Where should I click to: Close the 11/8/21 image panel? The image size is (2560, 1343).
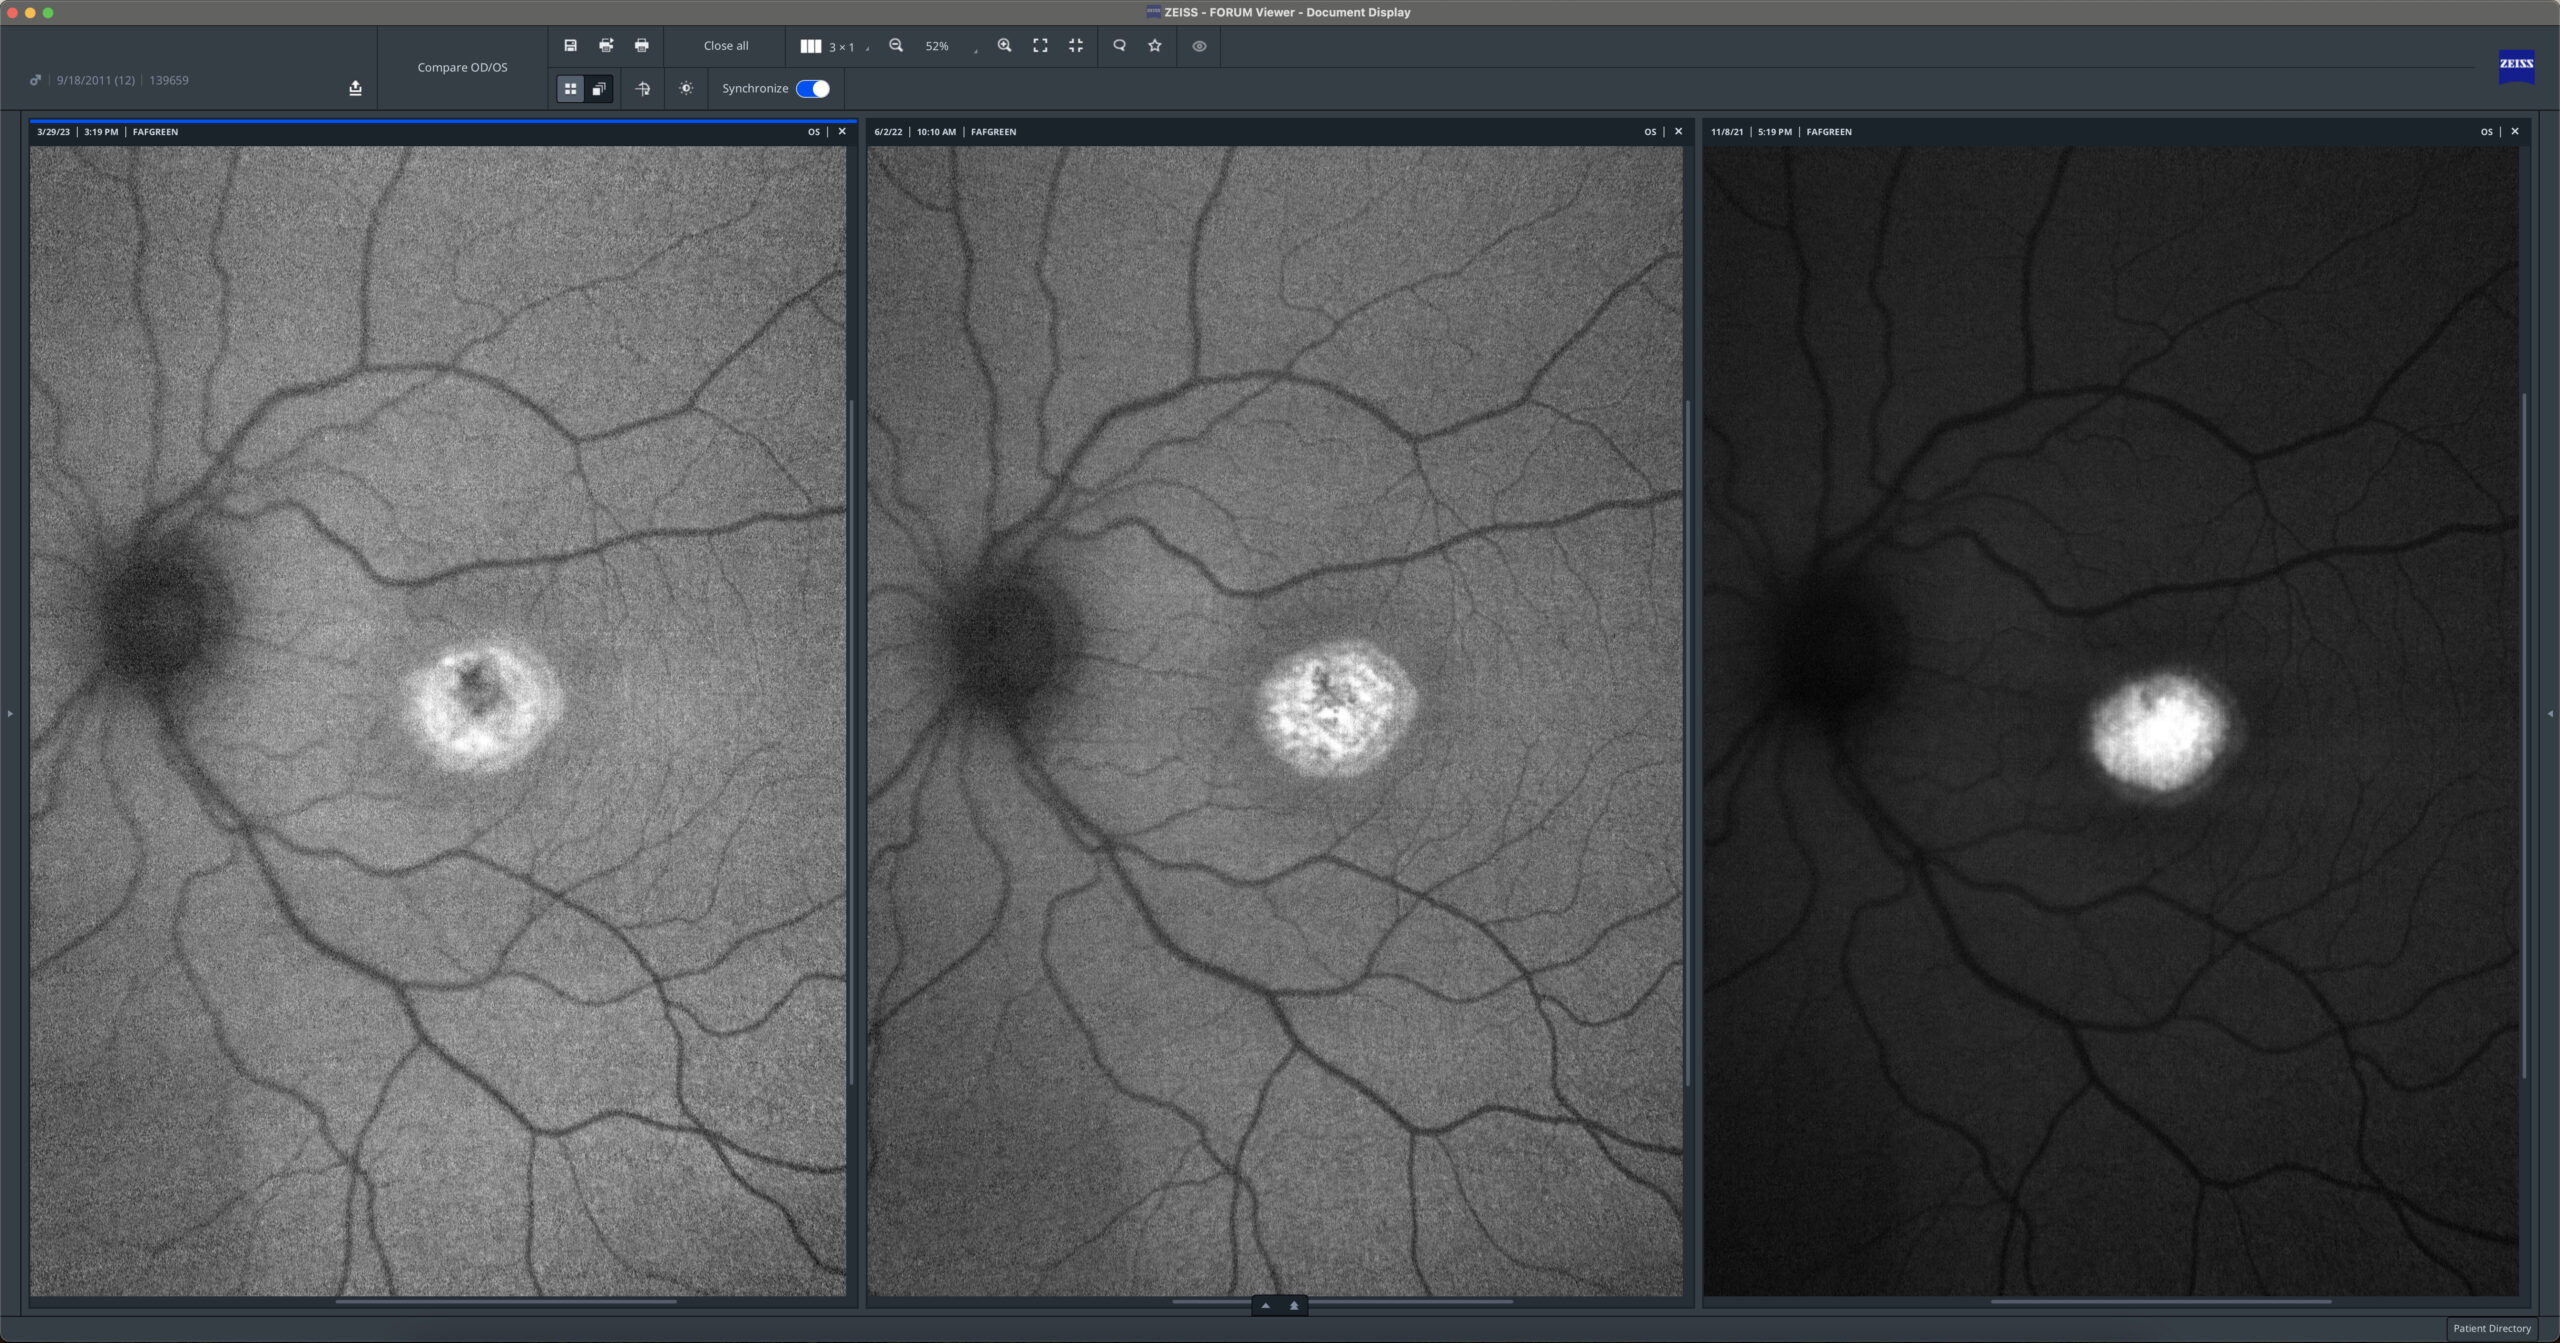pos(2515,131)
